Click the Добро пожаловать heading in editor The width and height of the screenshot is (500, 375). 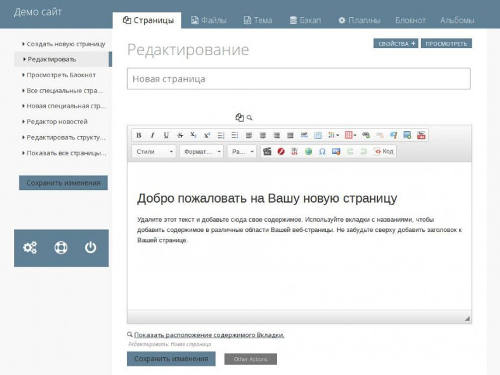click(x=267, y=198)
